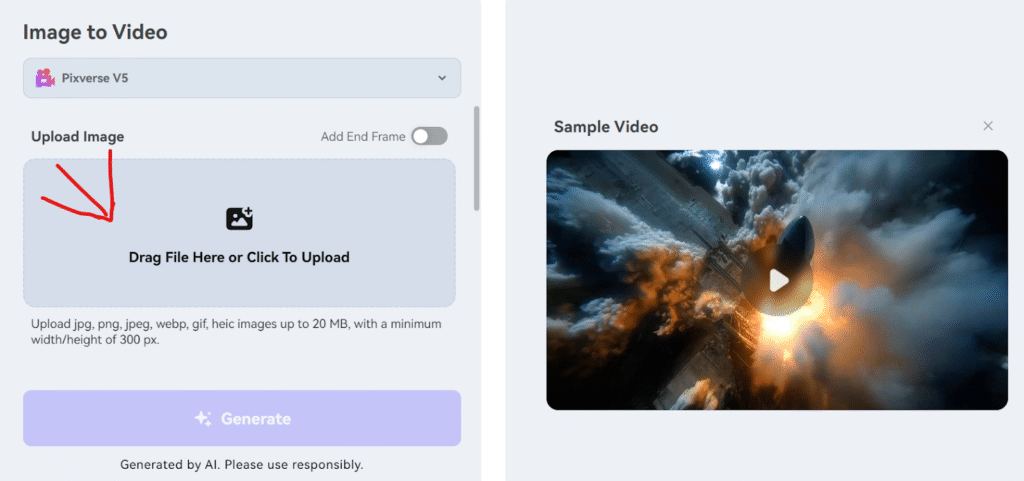Click the sparkle icon on Generate
The image size is (1024, 481).
click(203, 419)
